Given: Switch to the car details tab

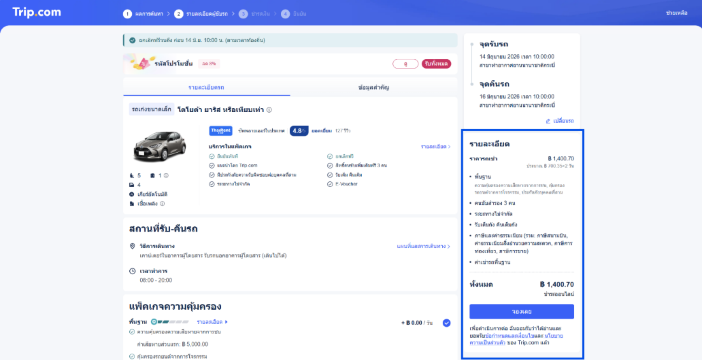Looking at the screenshot, I should 206,87.
